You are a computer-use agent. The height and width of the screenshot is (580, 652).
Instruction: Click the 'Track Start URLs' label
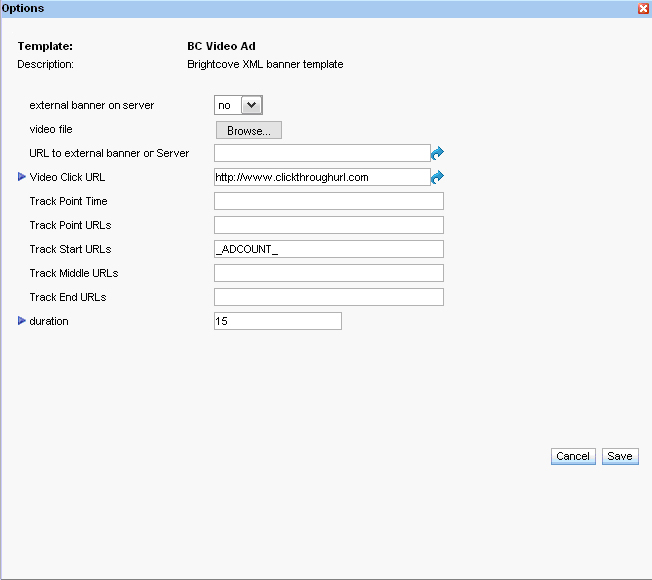70,249
